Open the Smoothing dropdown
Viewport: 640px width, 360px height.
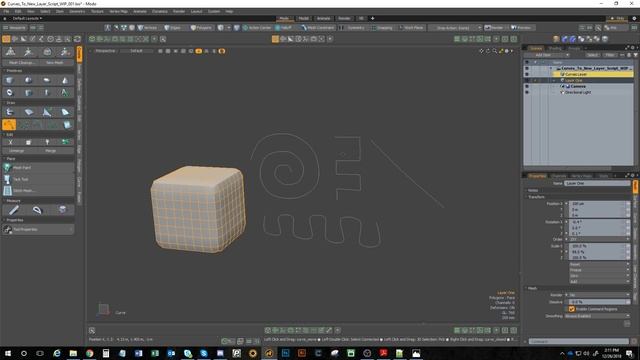pyautogui.click(x=598, y=316)
